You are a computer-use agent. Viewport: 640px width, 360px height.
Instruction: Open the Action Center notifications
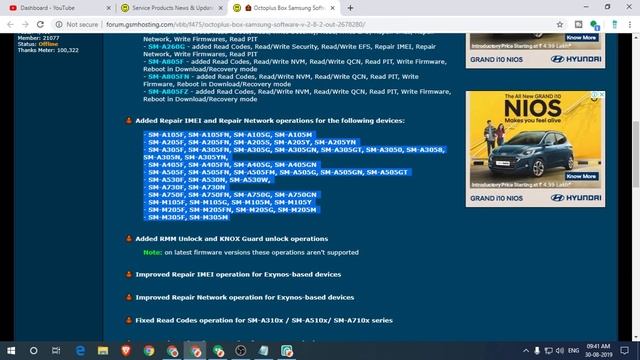click(x=624, y=351)
